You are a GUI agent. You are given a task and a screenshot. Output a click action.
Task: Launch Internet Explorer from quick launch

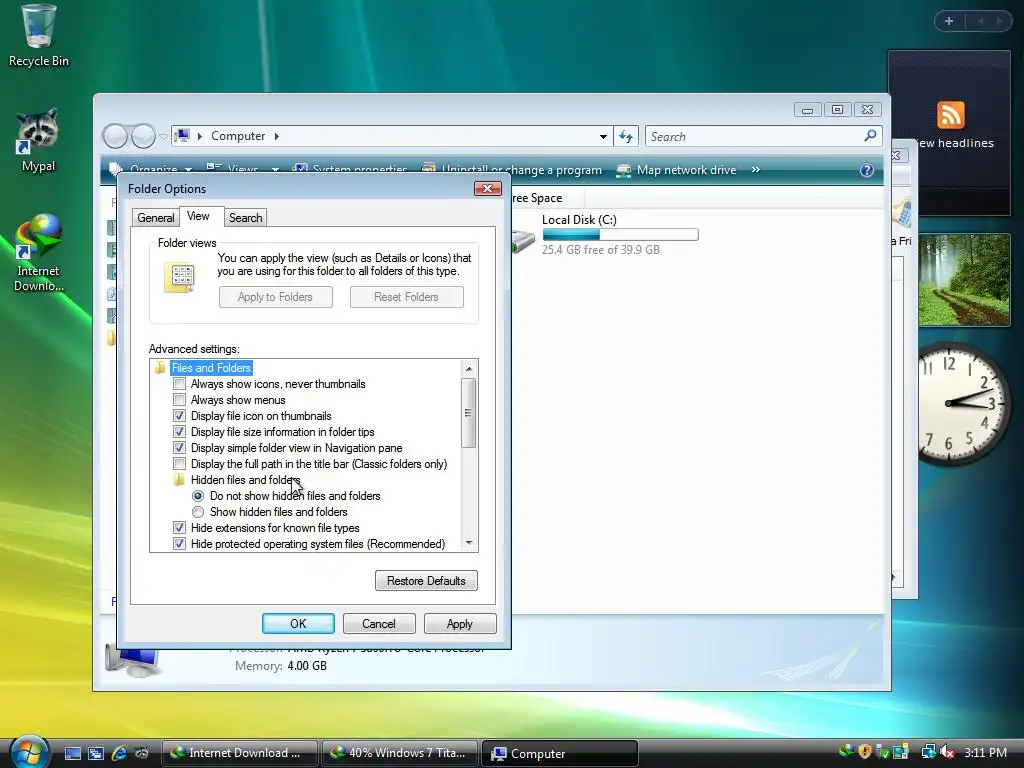(x=119, y=753)
